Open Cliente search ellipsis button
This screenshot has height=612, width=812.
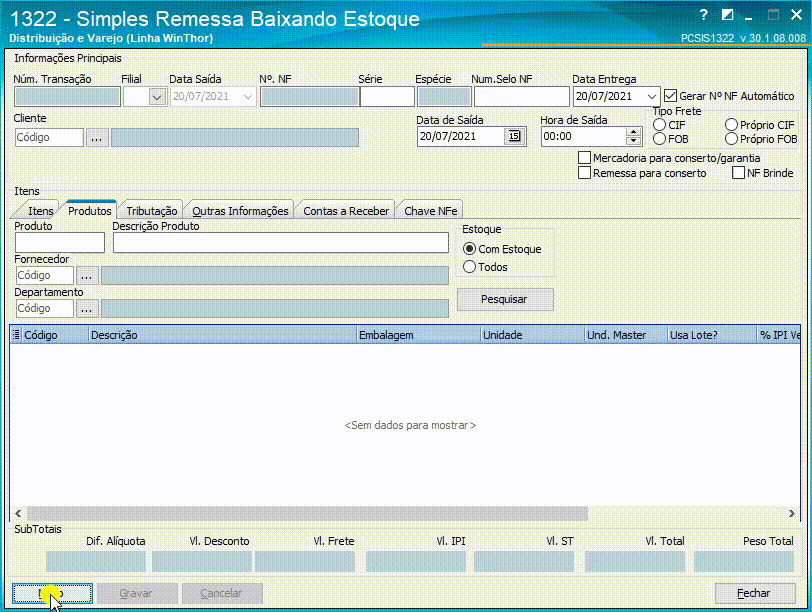pos(97,138)
